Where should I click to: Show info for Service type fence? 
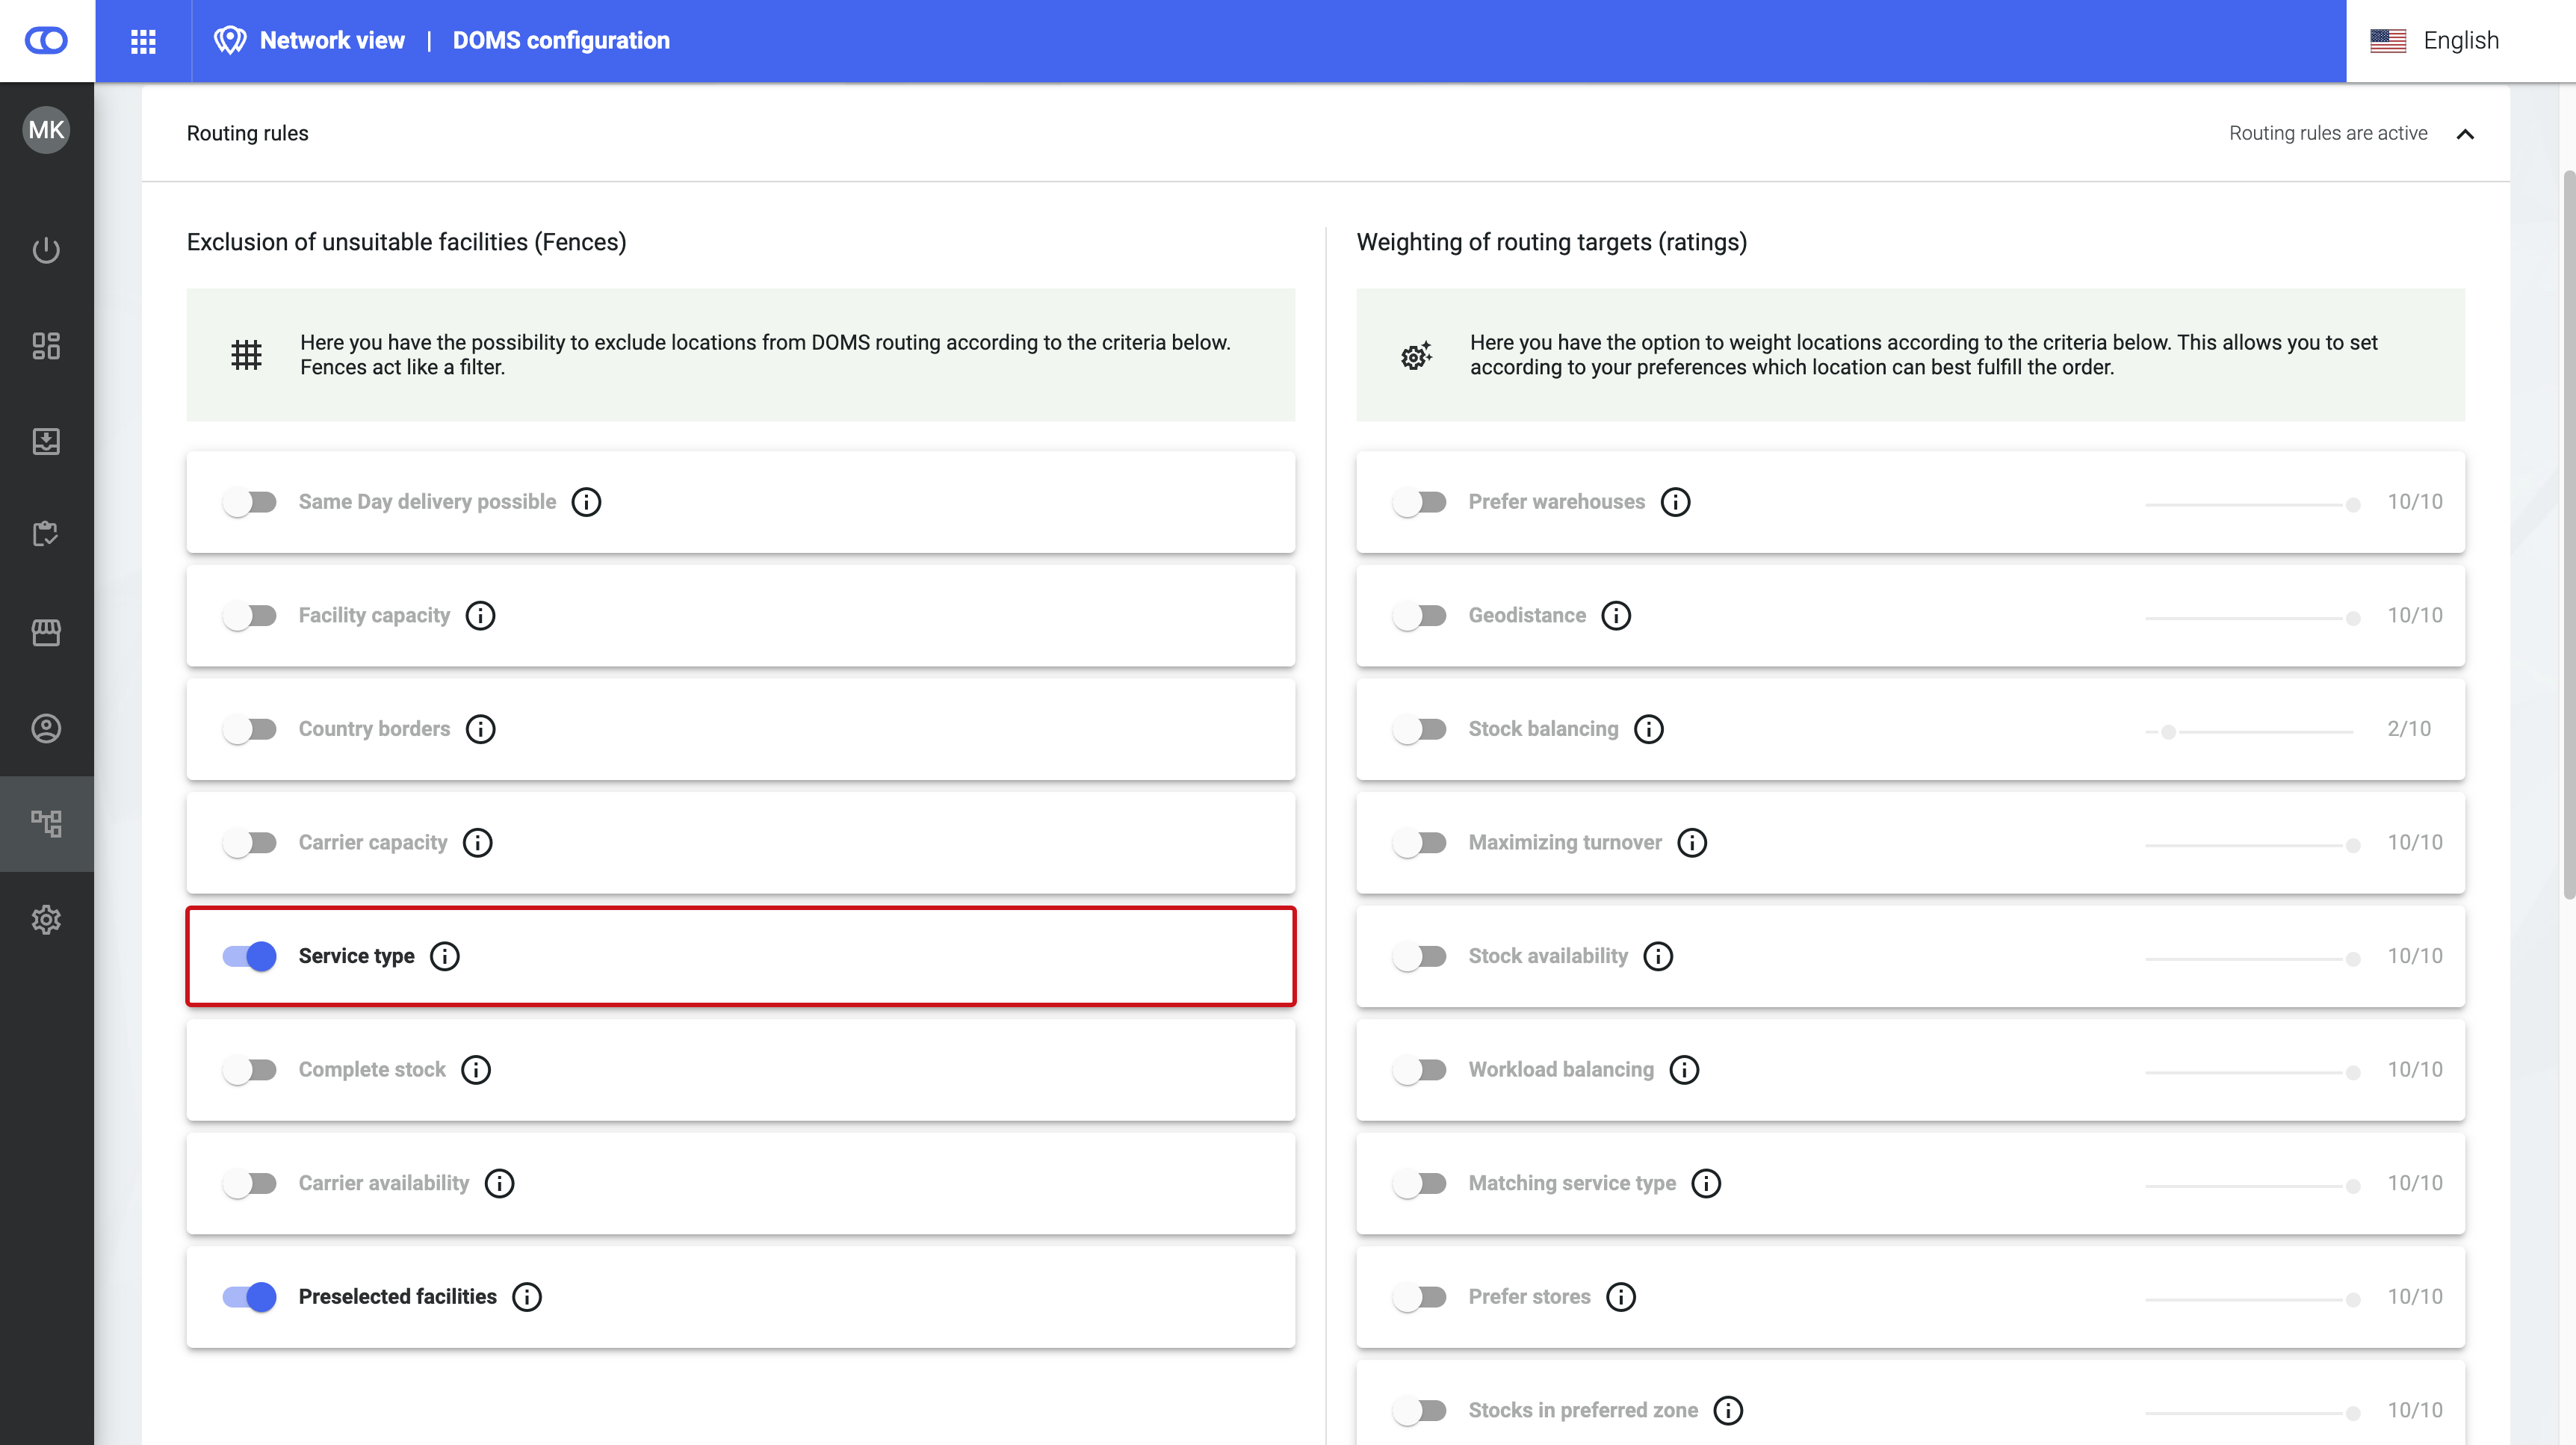[x=445, y=956]
